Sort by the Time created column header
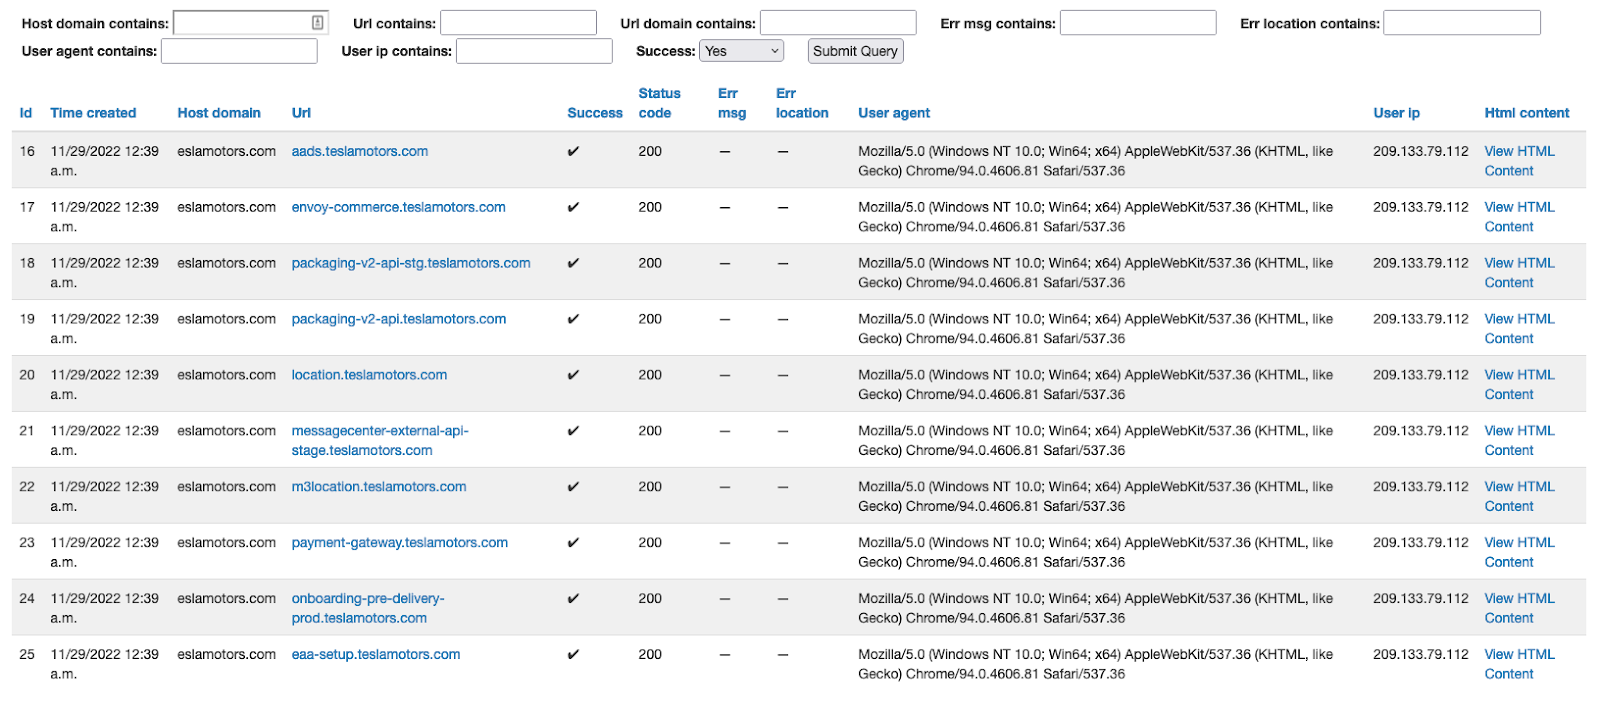1600x711 pixels. click(x=93, y=113)
